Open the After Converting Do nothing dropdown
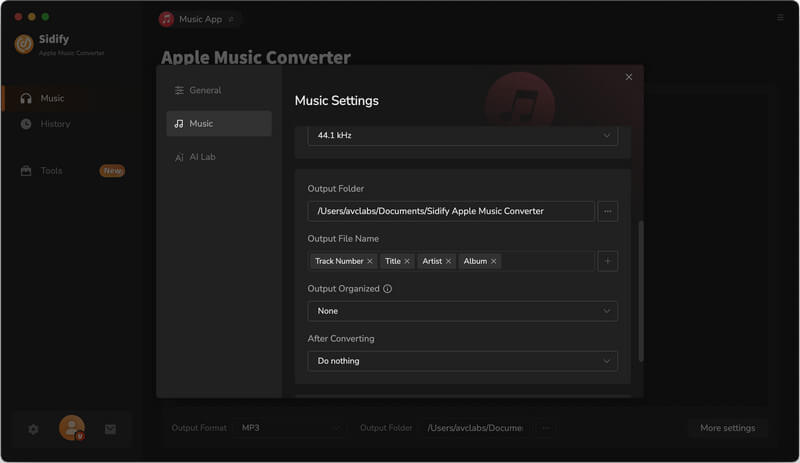 coord(462,361)
